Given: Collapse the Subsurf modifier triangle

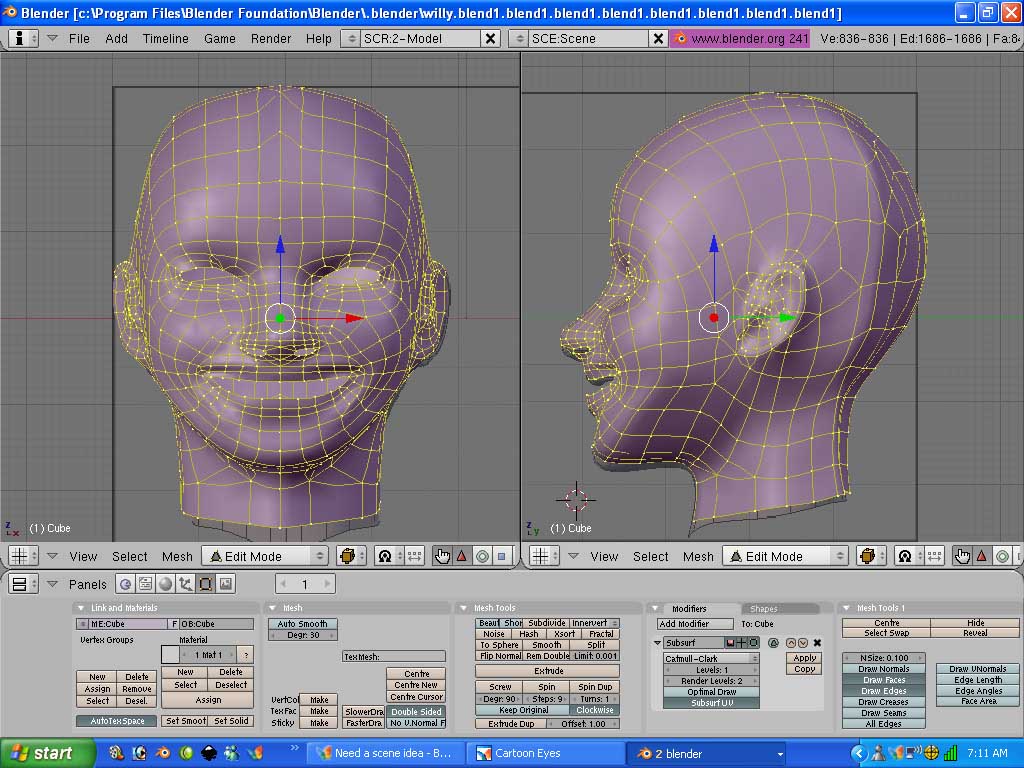Looking at the screenshot, I should [657, 643].
